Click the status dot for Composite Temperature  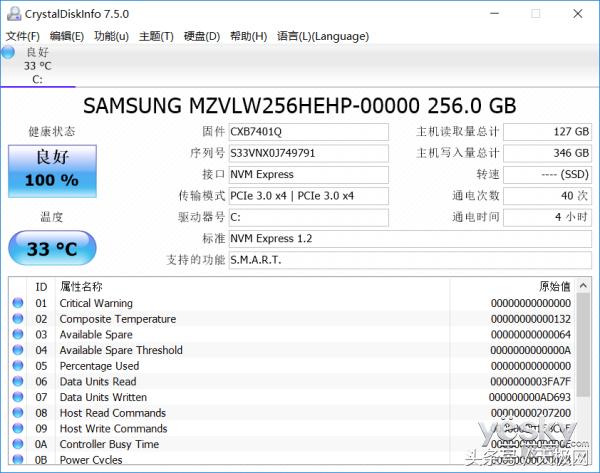[18, 319]
